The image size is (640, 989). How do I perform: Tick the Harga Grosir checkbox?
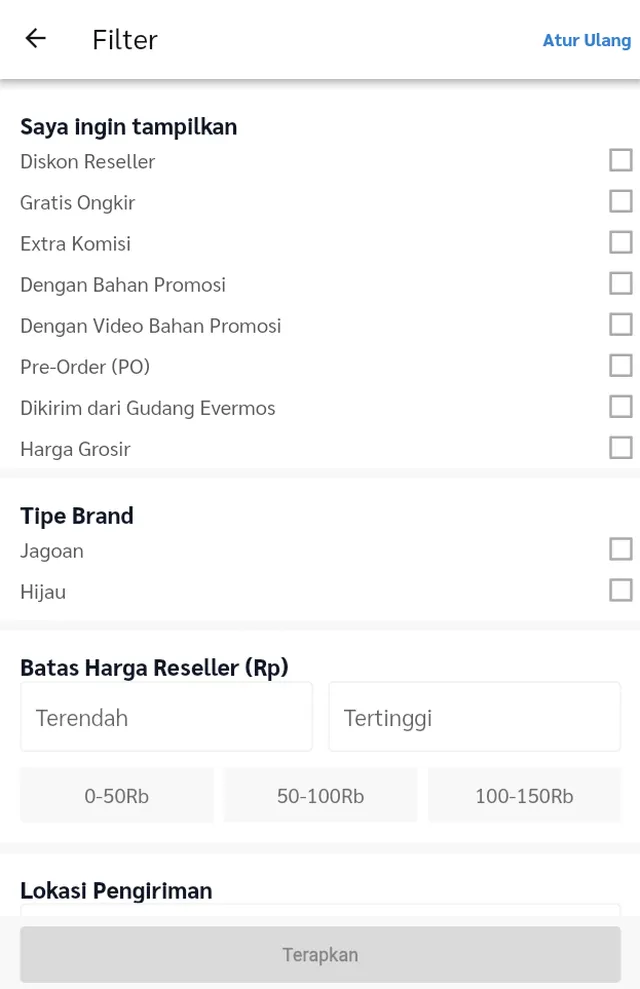point(620,447)
